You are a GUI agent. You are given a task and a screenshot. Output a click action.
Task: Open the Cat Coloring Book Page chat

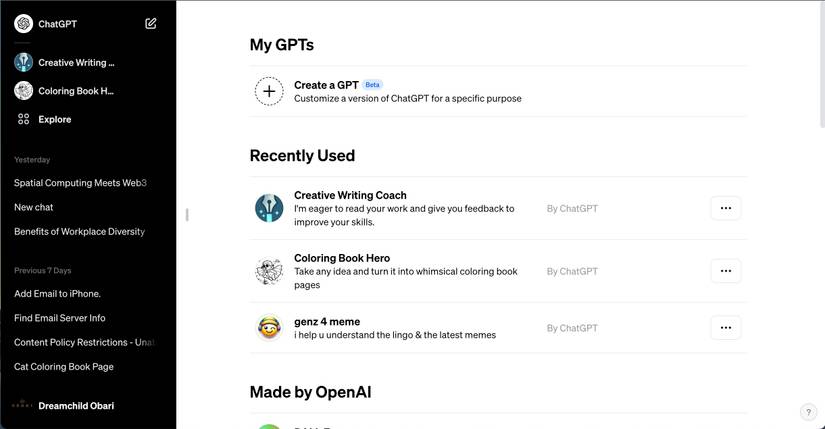click(x=64, y=367)
